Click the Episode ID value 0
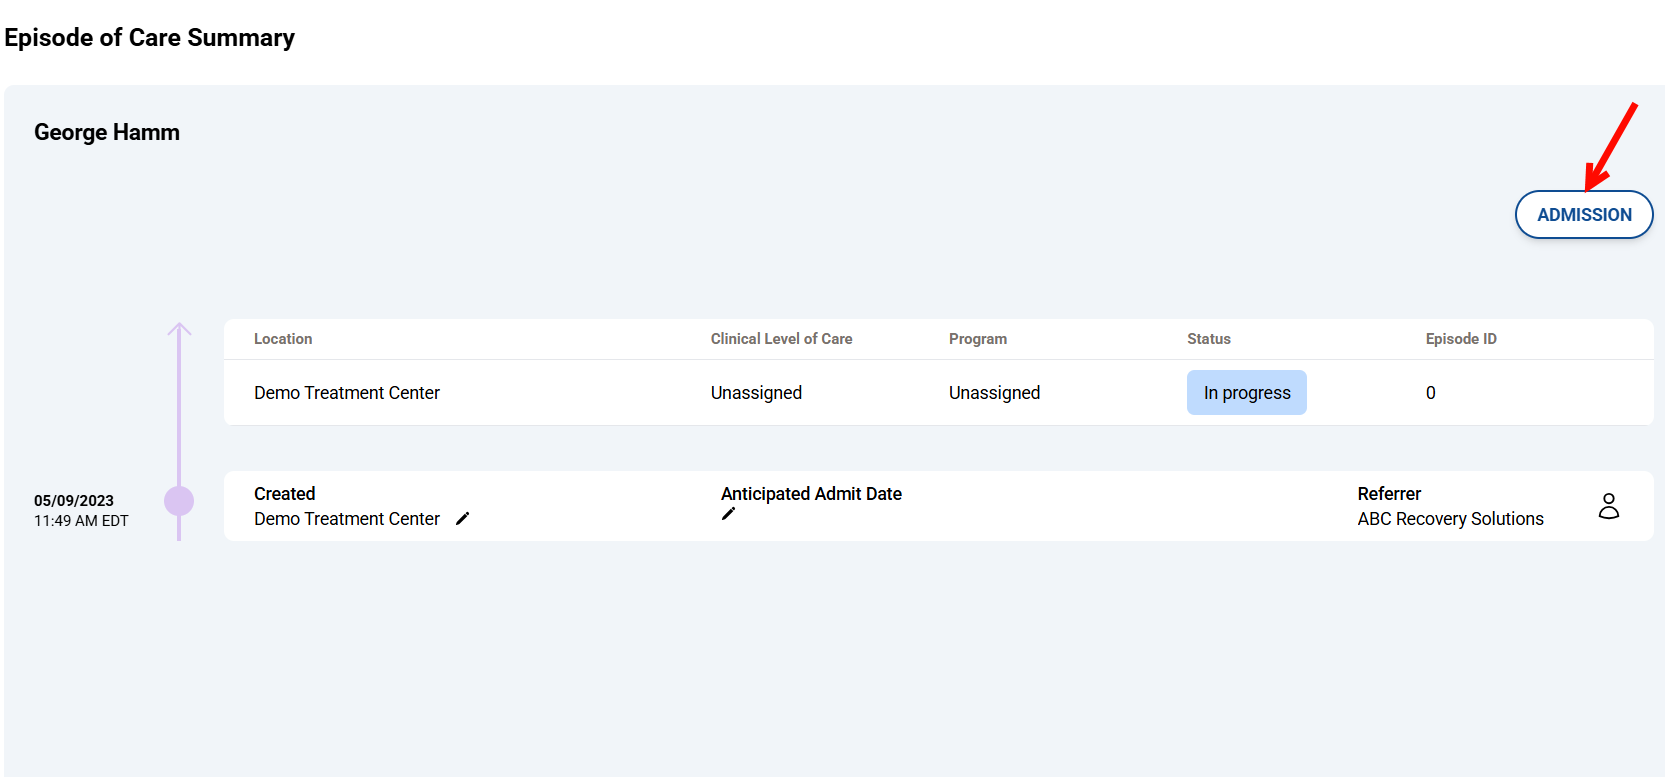Viewport: 1665px width, 777px height. (1430, 393)
